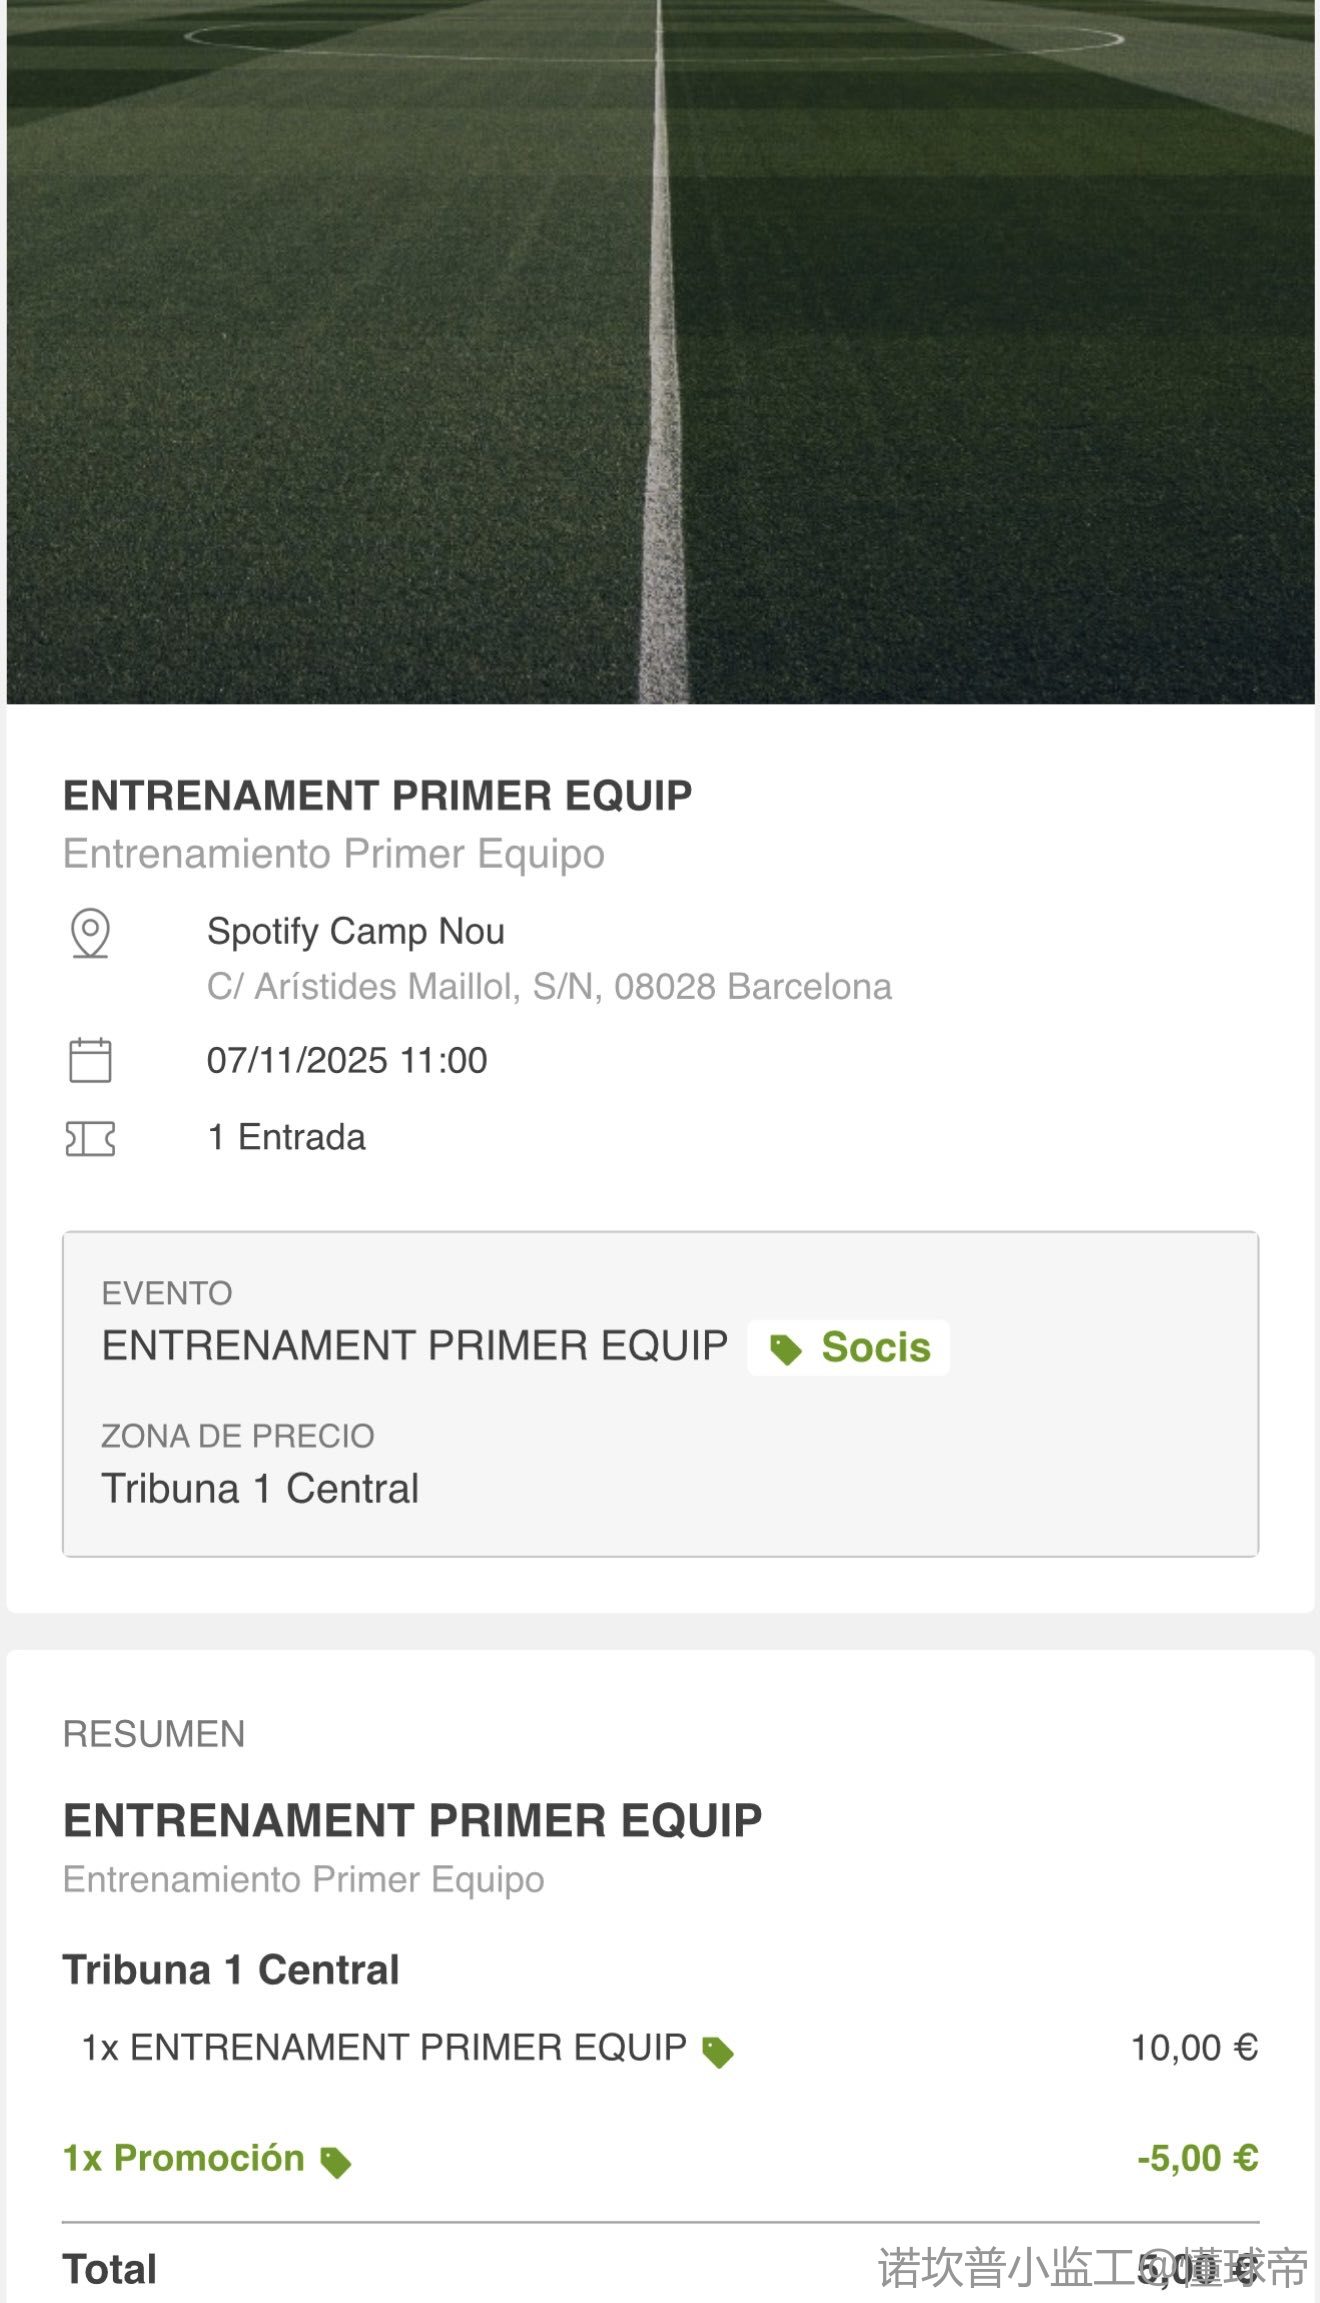Click the Arístides Maillol address text
Screen dimensions: 1320x2303
click(549, 987)
